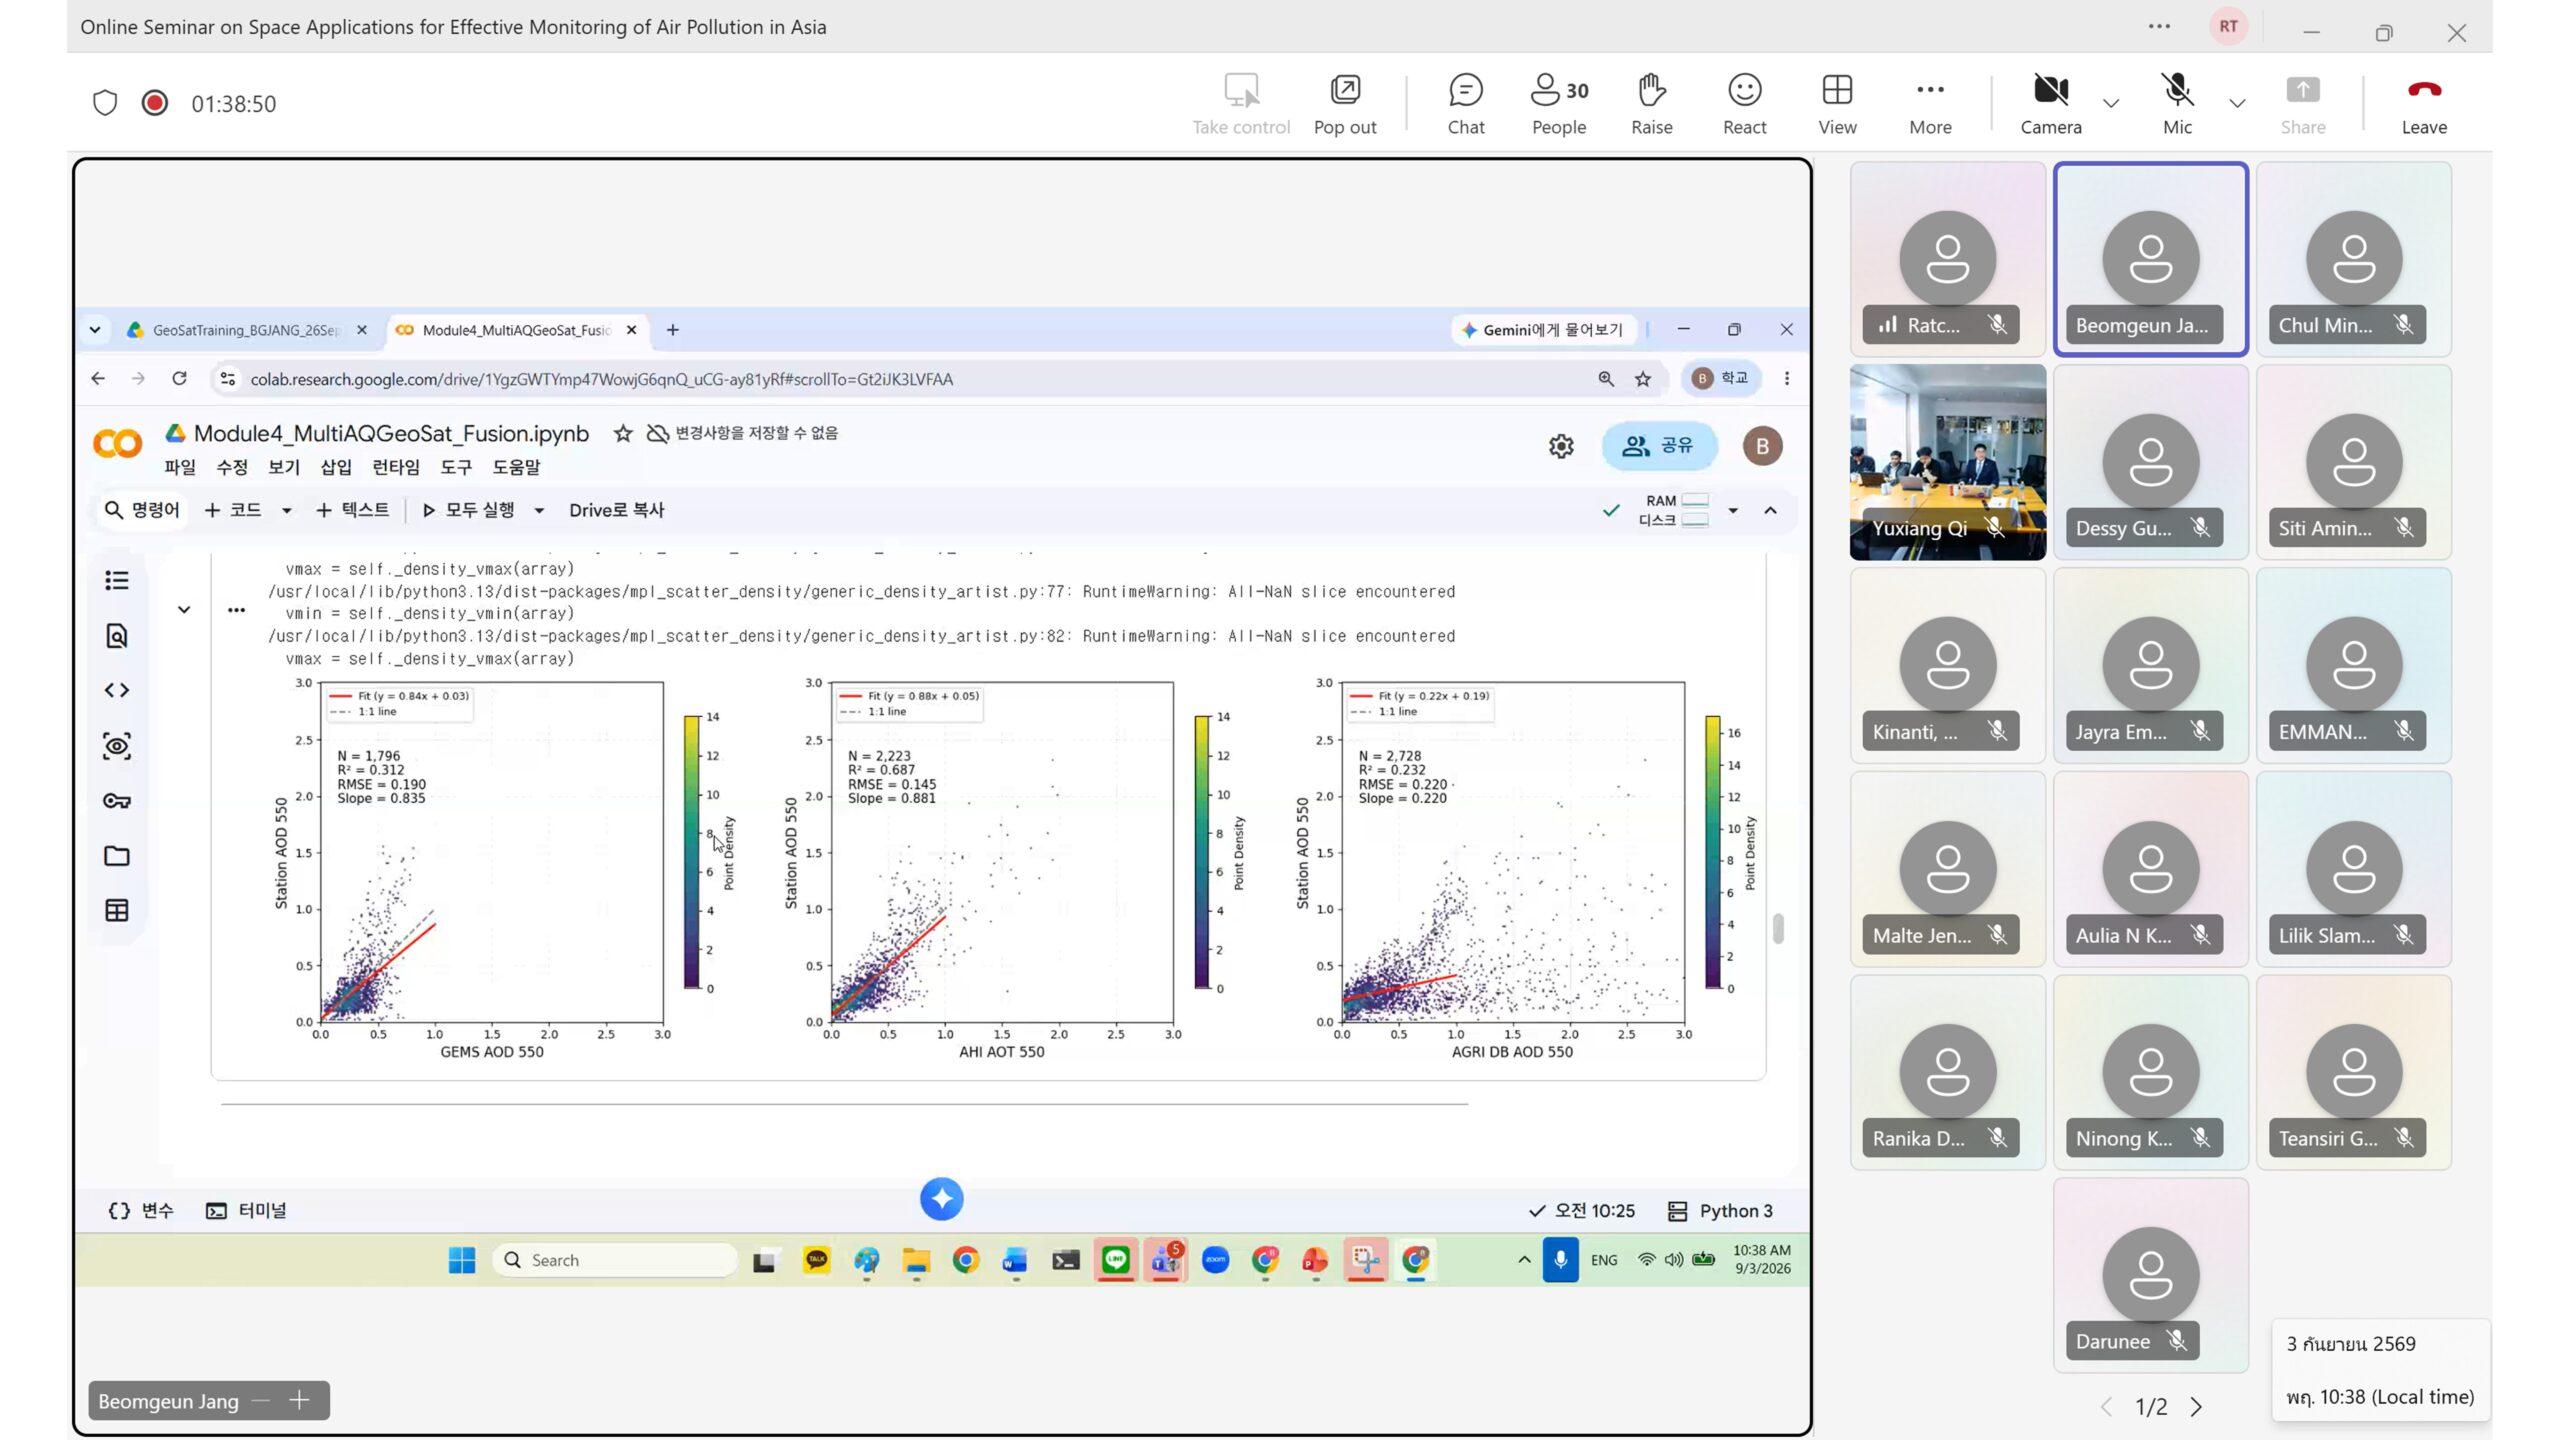Viewport: 2560px width, 1440px height.
Task: Raise your hand in the meeting
Action: coord(1651,103)
